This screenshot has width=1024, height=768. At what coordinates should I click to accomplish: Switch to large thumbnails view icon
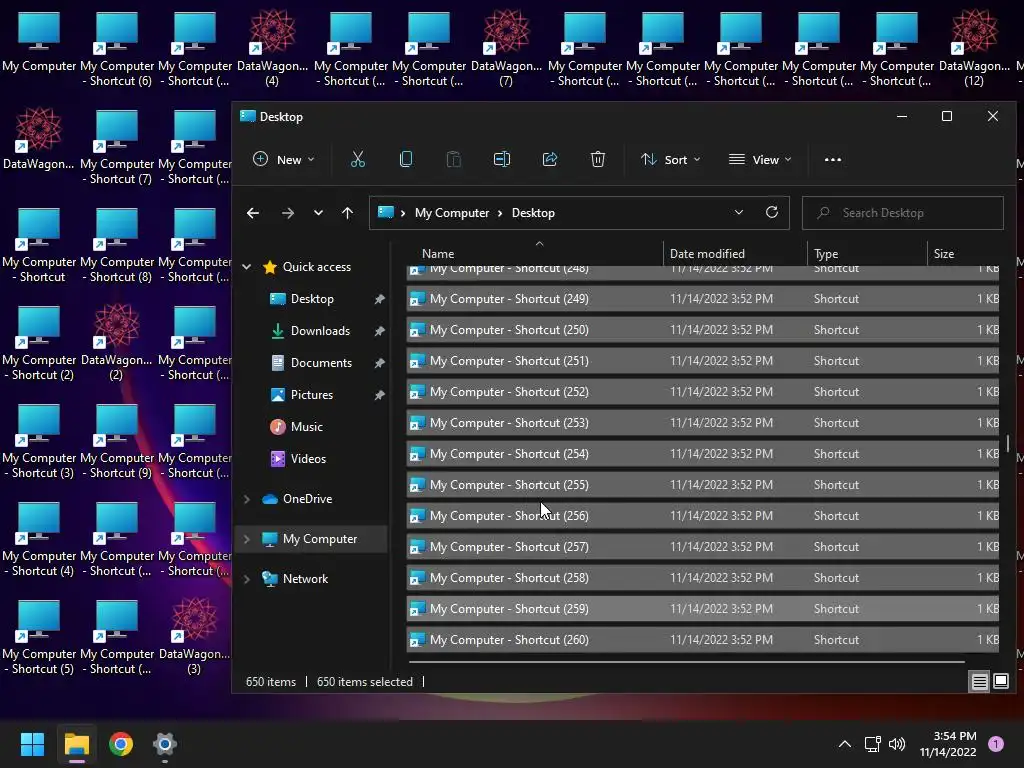(1001, 682)
